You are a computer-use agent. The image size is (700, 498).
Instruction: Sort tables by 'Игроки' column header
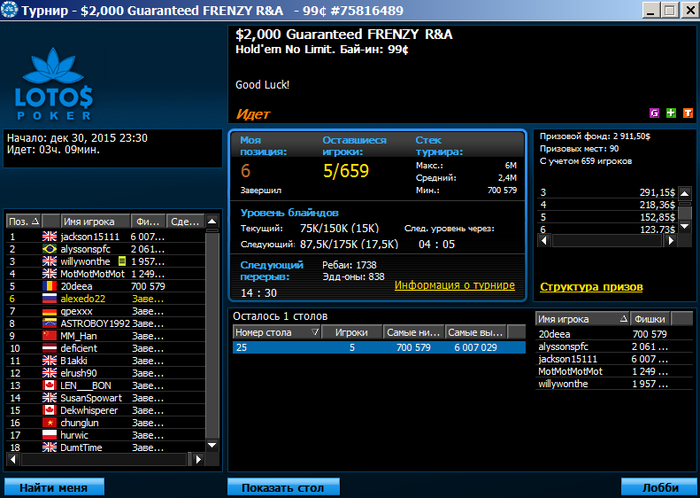[352, 332]
